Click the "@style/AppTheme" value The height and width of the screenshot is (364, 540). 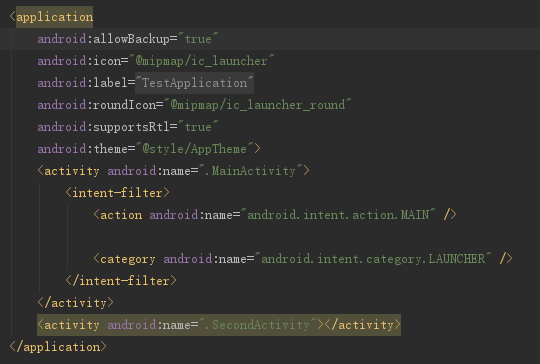click(195, 149)
